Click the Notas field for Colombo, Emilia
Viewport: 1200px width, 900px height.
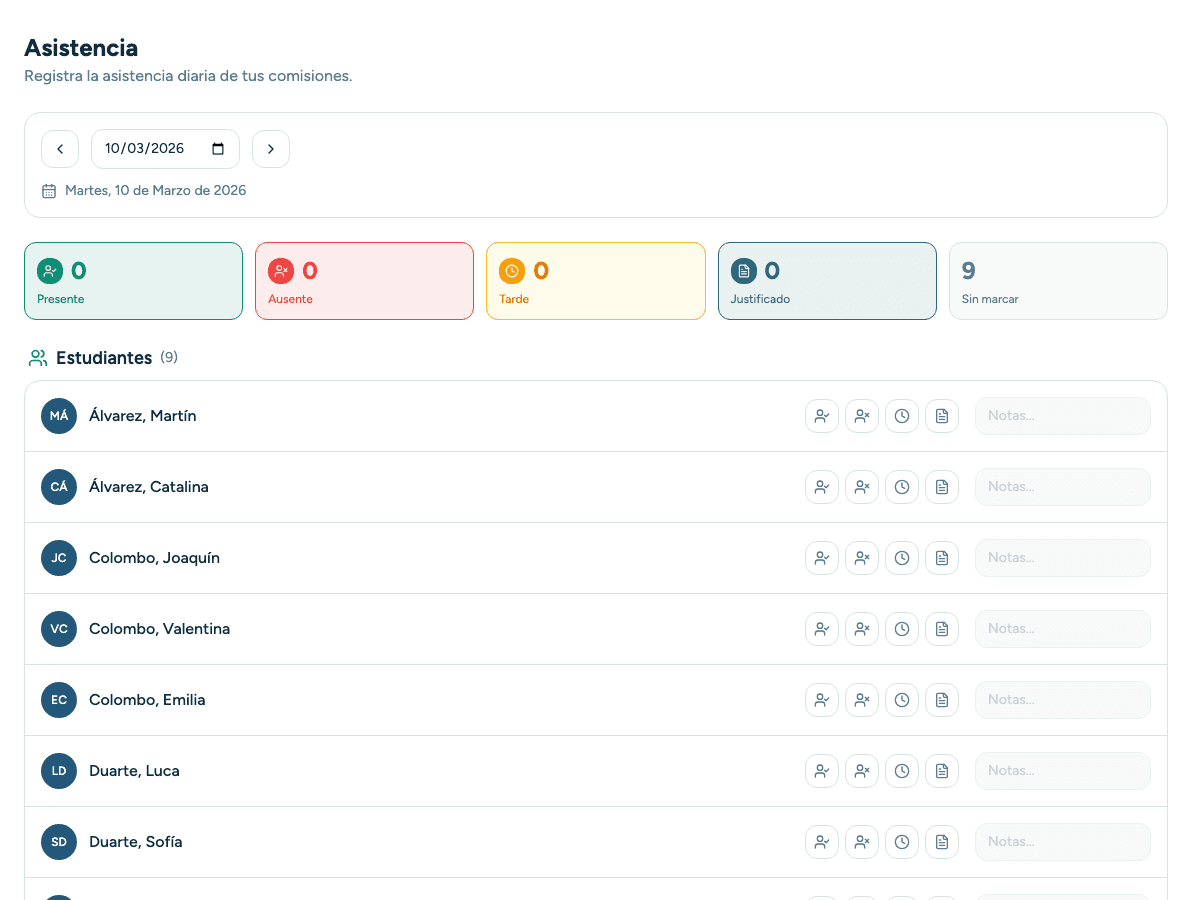1063,700
